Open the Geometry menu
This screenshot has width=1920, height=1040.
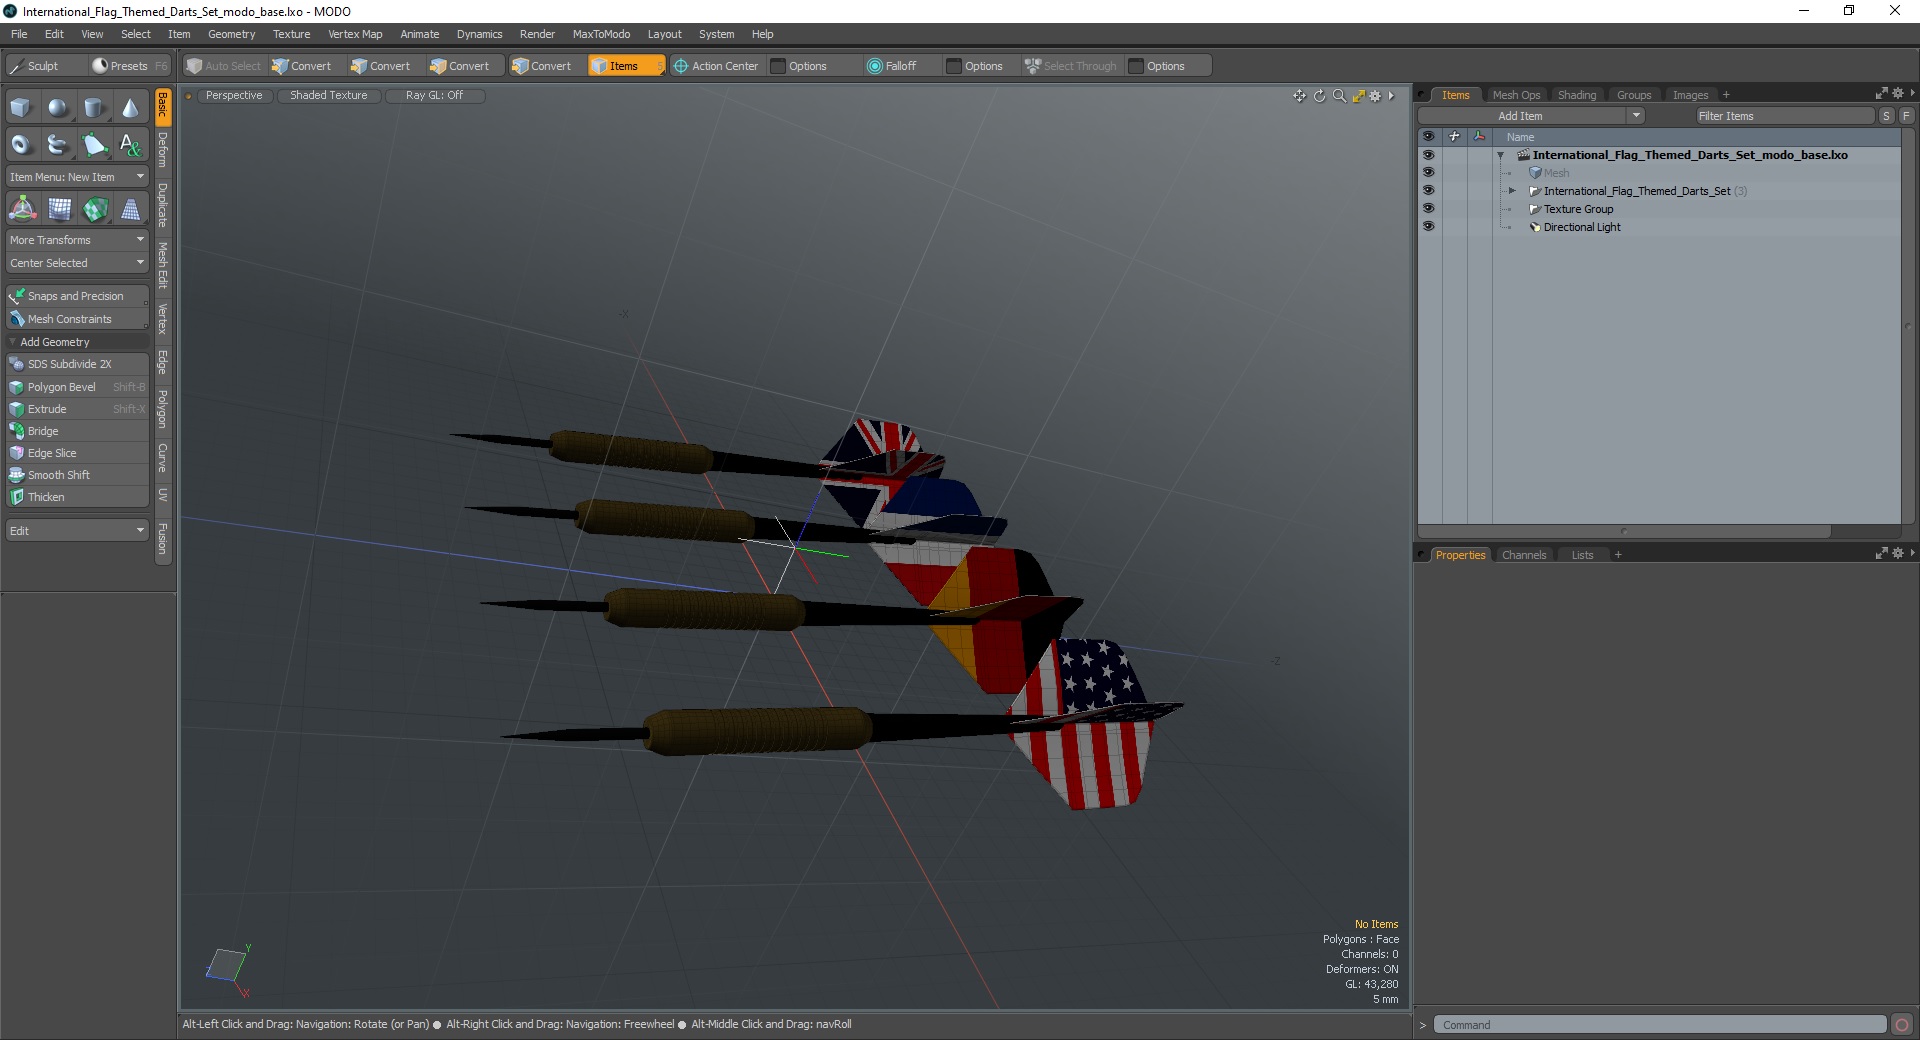click(x=231, y=34)
